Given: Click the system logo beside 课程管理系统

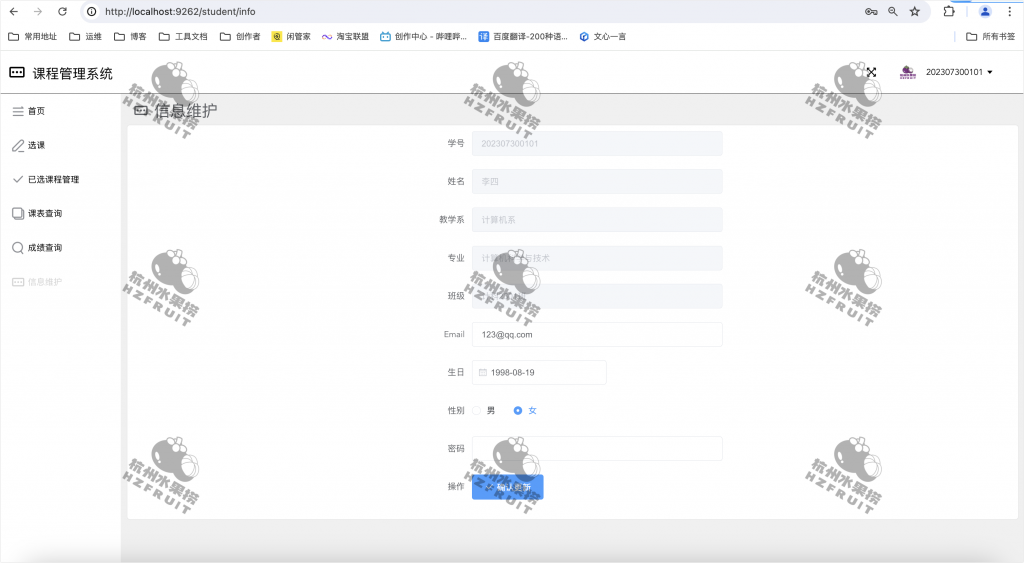Looking at the screenshot, I should (17, 72).
